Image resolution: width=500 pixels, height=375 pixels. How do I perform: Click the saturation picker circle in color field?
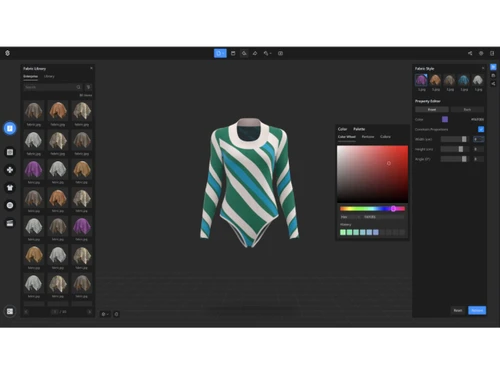click(389, 163)
